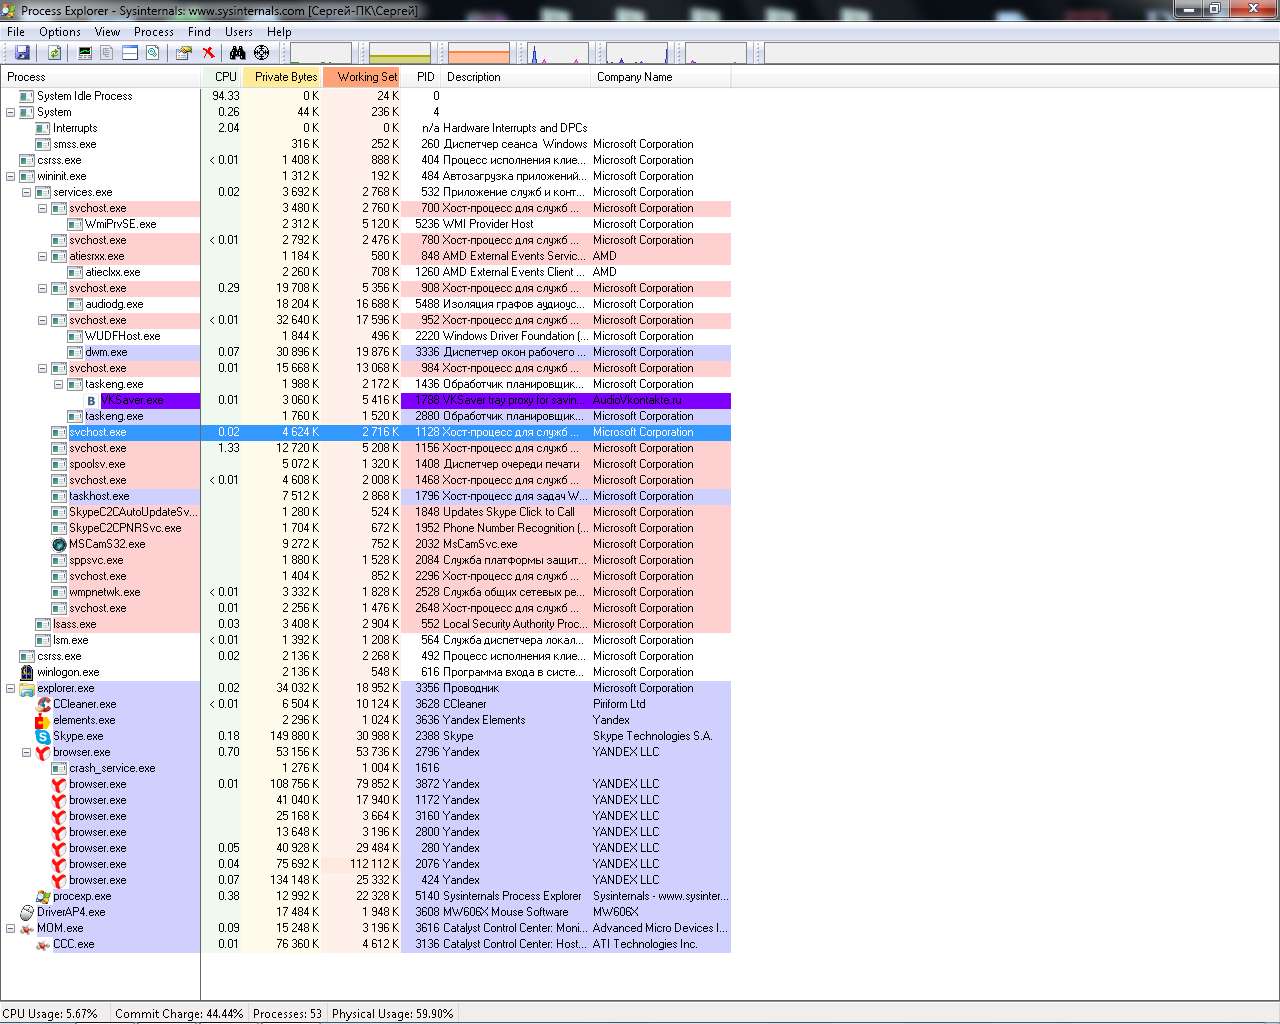Collapse the taskeng.exe PID 1436 node
The height and width of the screenshot is (1024, 1280).
(x=59, y=384)
